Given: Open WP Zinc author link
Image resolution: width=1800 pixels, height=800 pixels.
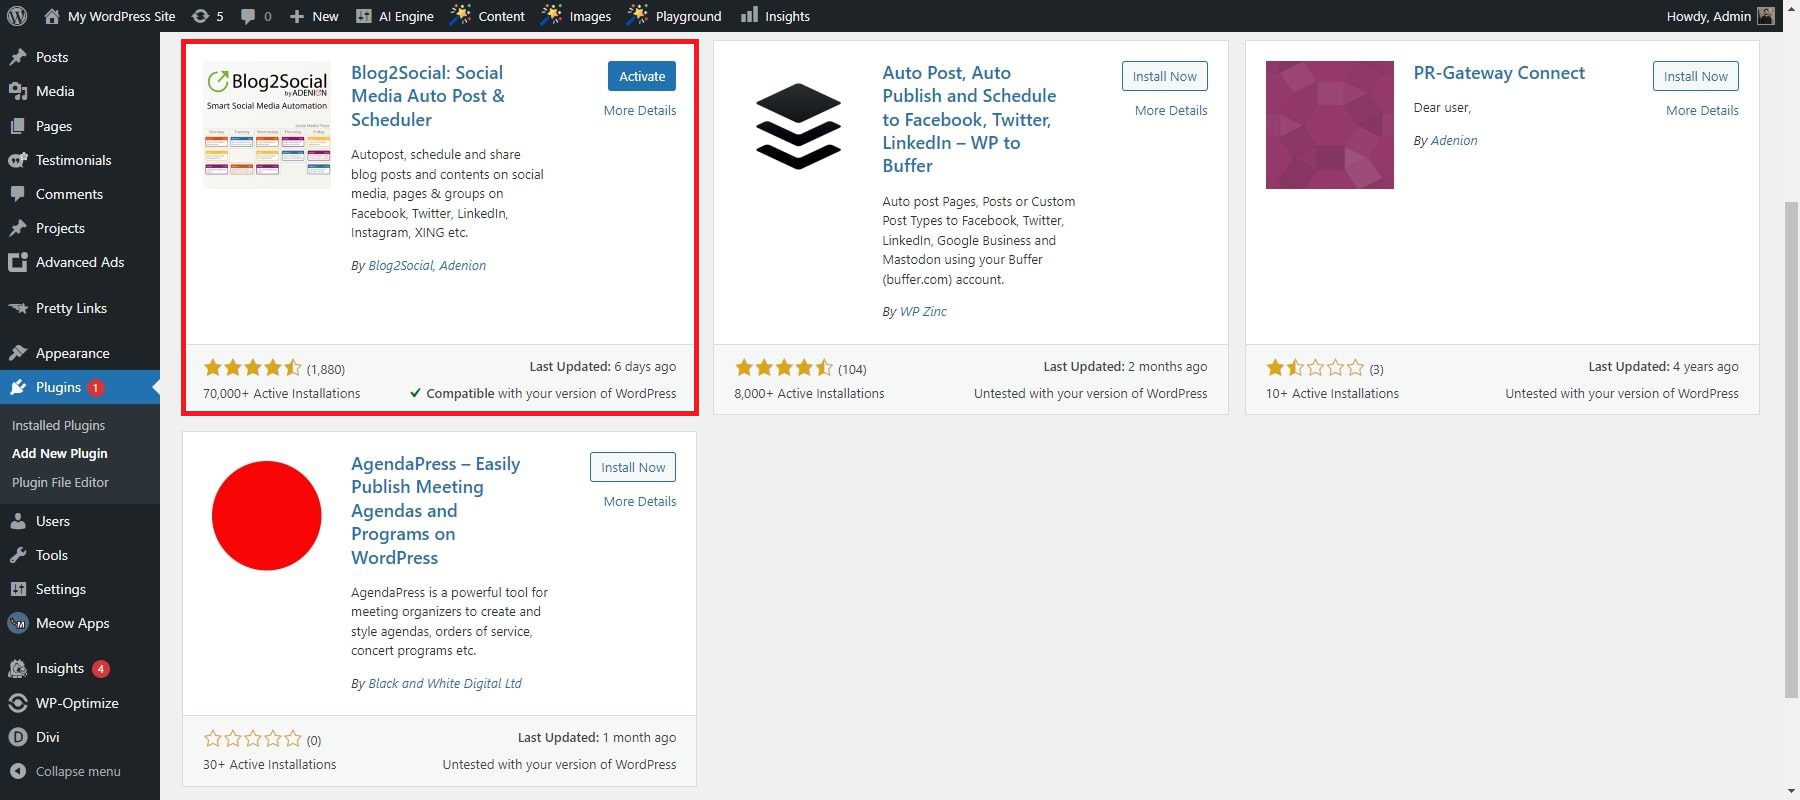Looking at the screenshot, I should point(923,311).
